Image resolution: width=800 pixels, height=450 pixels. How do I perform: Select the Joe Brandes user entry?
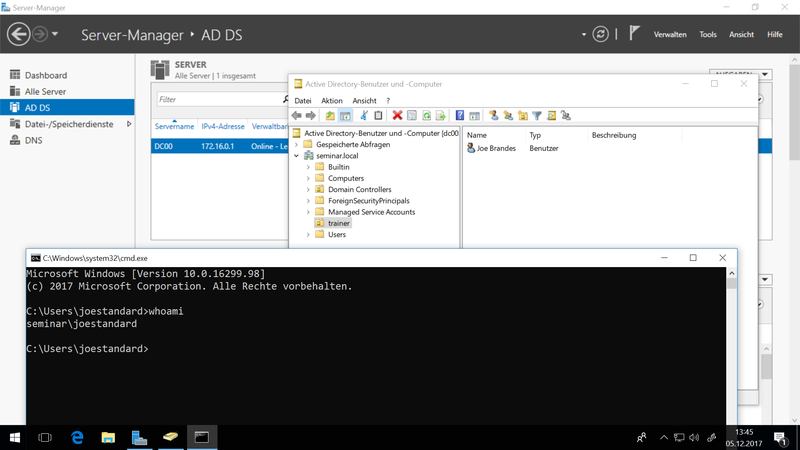(489, 148)
